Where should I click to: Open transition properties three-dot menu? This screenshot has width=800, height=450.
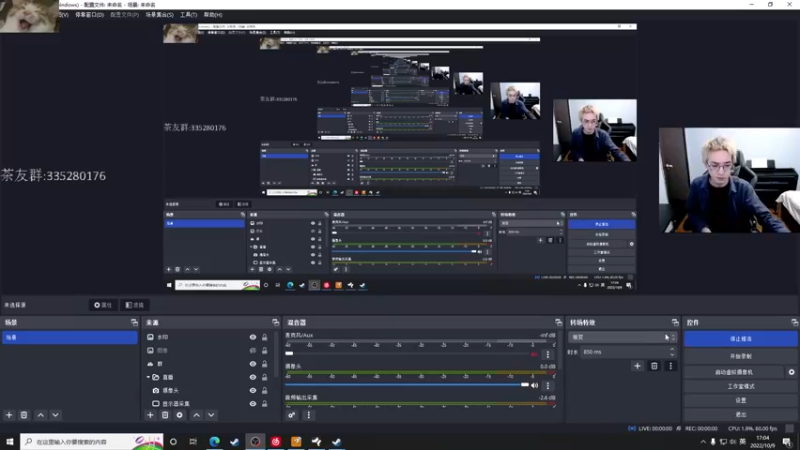[x=670, y=365]
